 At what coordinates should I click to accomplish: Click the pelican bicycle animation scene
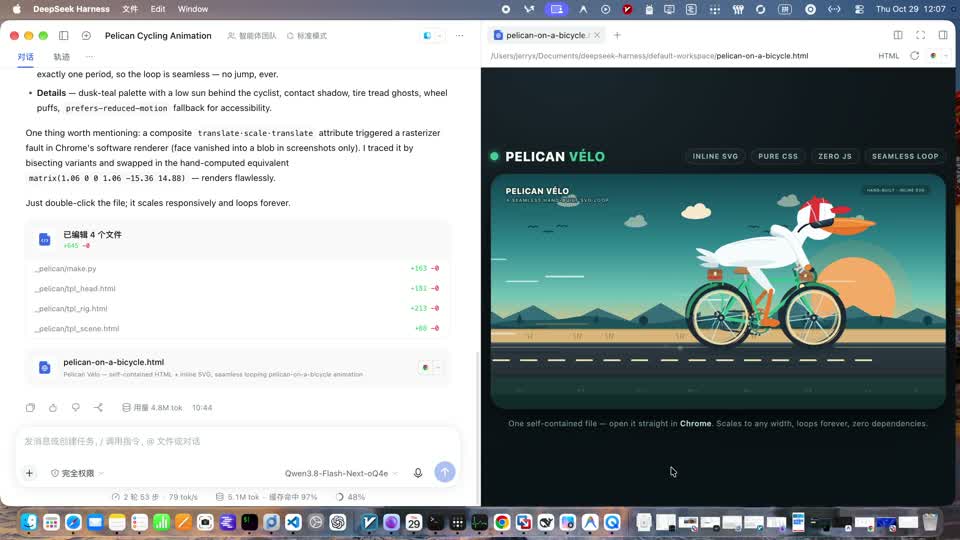(718, 291)
